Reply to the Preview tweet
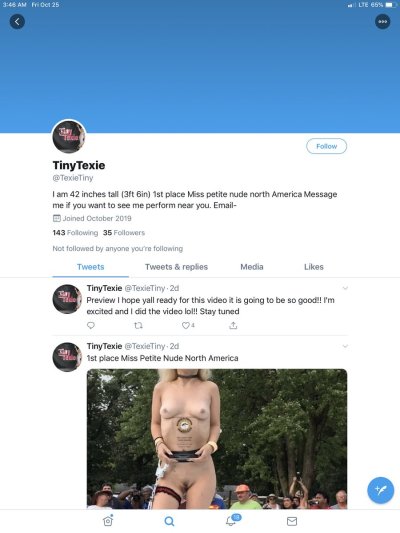Screen dimensions: 400x533 [91, 325]
